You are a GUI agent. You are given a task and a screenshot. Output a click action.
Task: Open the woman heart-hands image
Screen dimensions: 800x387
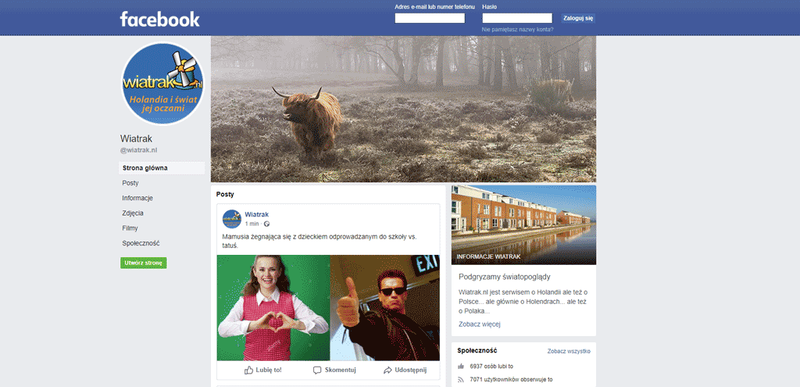[x=273, y=308]
